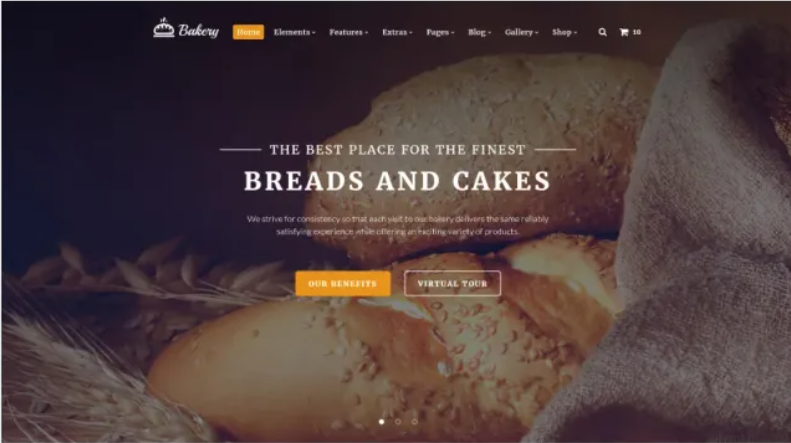The width and height of the screenshot is (791, 443).
Task: Expand the Elements dropdown menu
Action: 295,32
